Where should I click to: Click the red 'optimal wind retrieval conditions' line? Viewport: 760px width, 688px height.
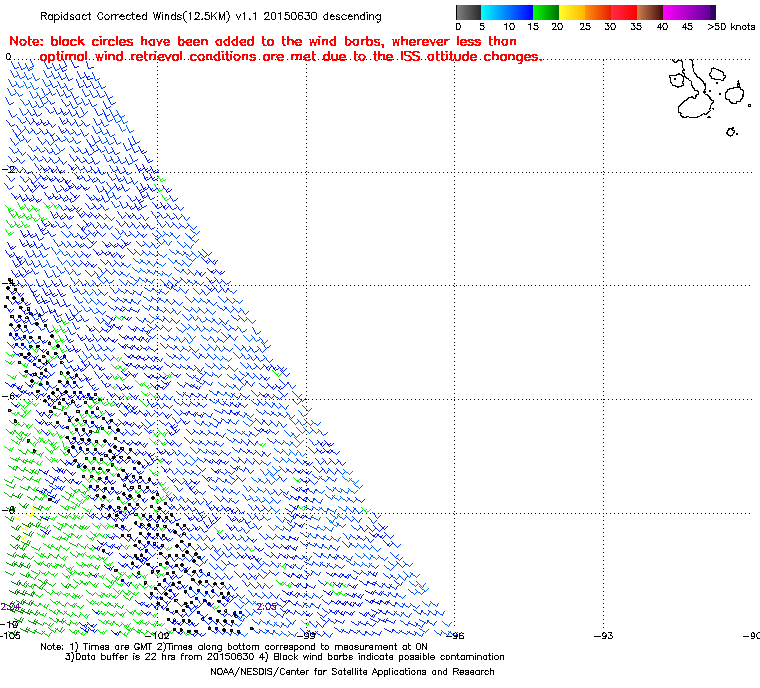tap(291, 56)
